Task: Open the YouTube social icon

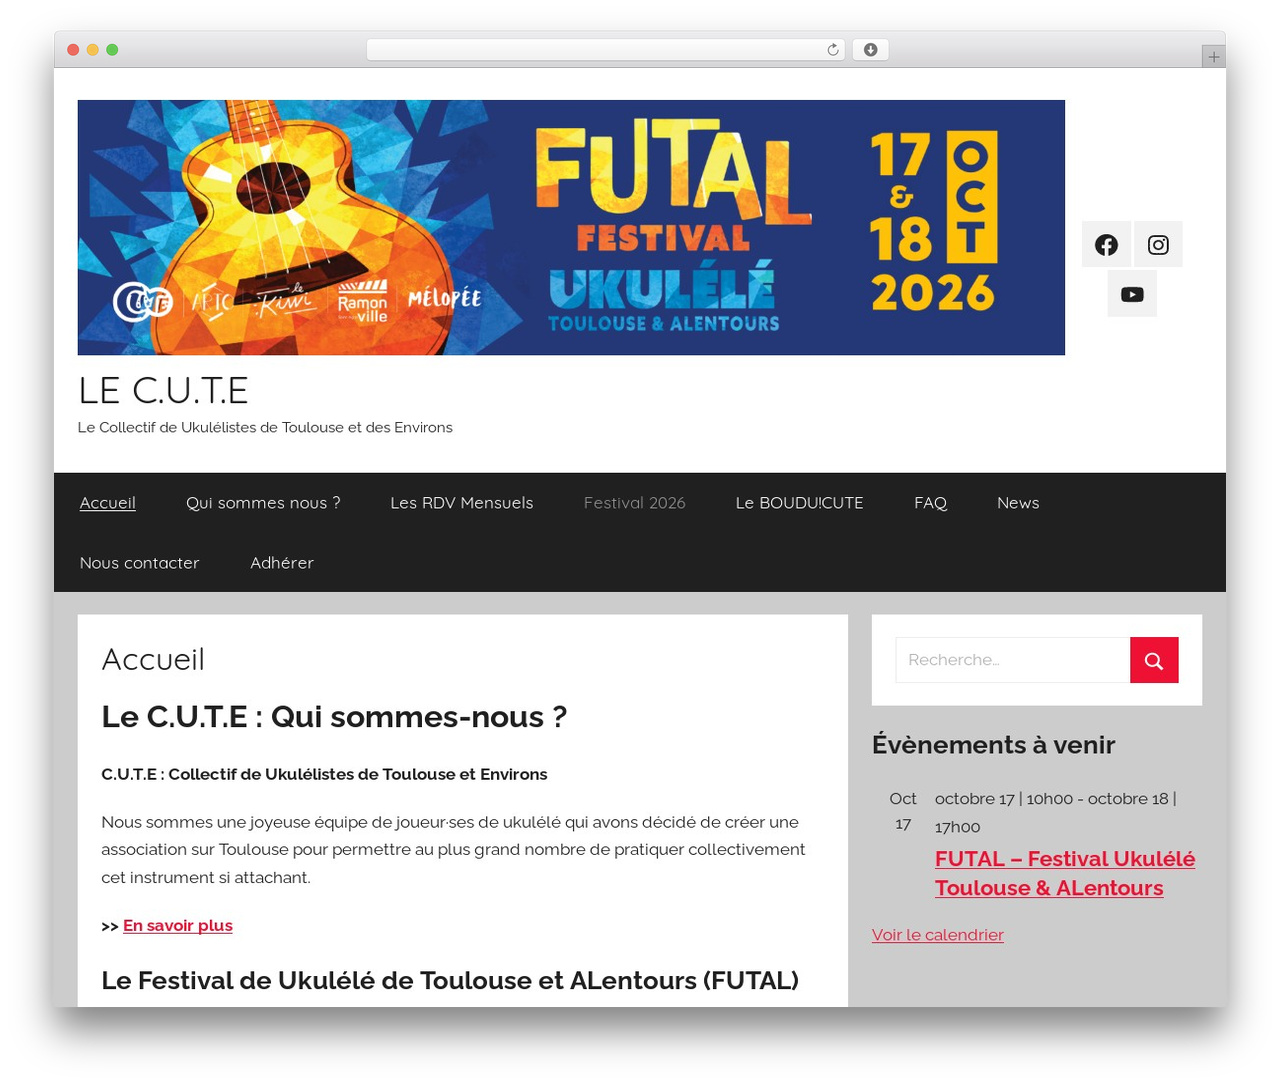Action: (1132, 294)
